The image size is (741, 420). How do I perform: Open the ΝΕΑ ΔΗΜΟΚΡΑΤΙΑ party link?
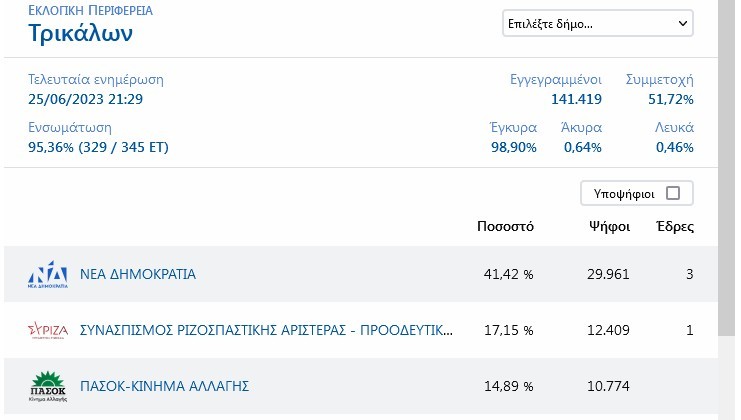tap(138, 274)
